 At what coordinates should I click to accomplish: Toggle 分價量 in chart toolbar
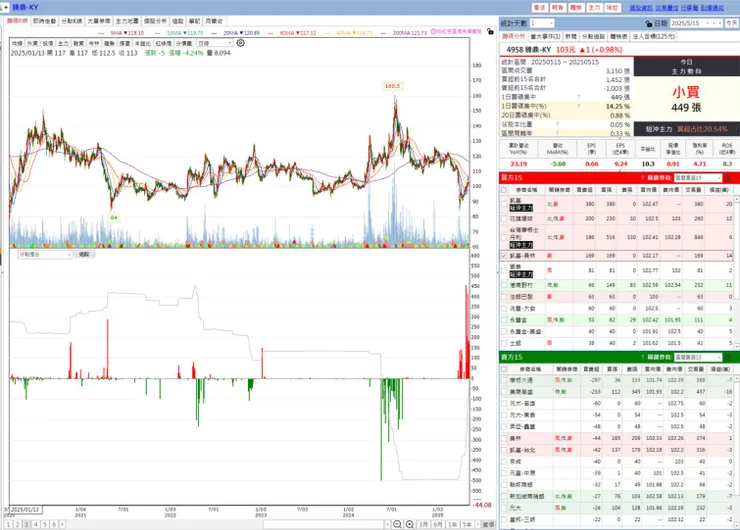(x=184, y=43)
